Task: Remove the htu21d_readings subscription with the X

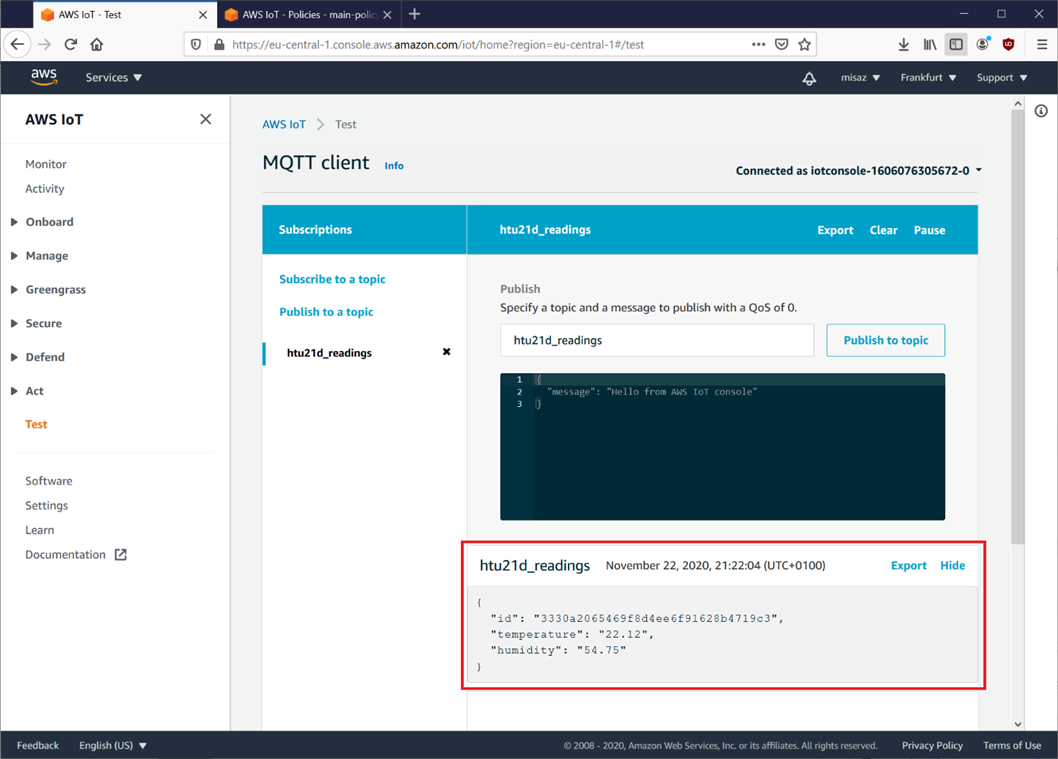Action: (x=446, y=352)
